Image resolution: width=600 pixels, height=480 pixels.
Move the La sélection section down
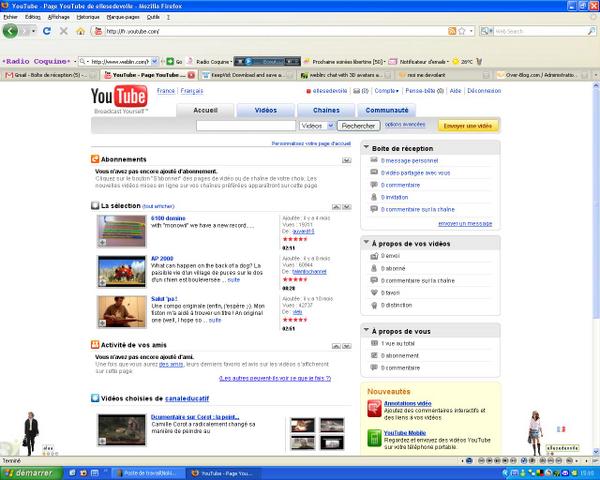pos(347,207)
